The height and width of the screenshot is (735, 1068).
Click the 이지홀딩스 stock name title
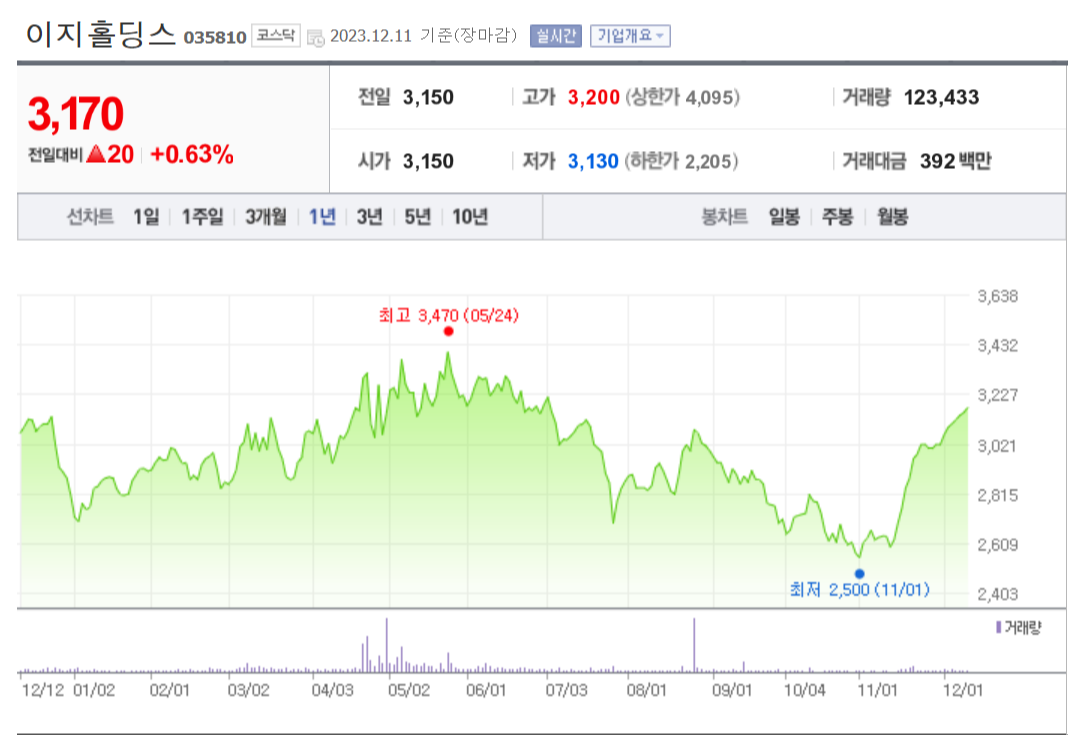101,34
